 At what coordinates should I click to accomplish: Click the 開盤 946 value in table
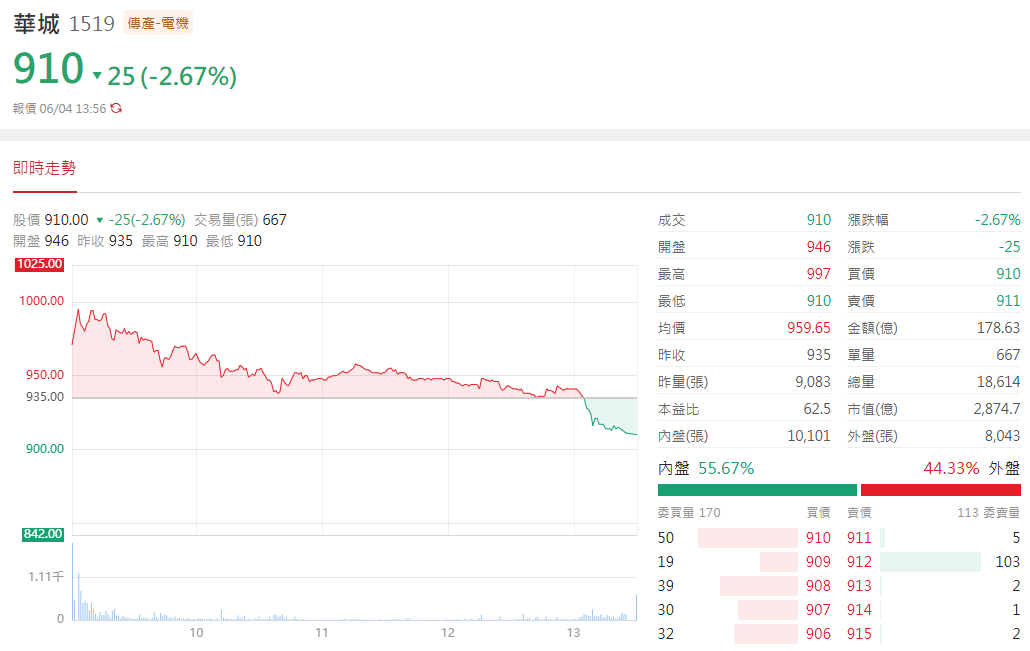pyautogui.click(x=818, y=247)
